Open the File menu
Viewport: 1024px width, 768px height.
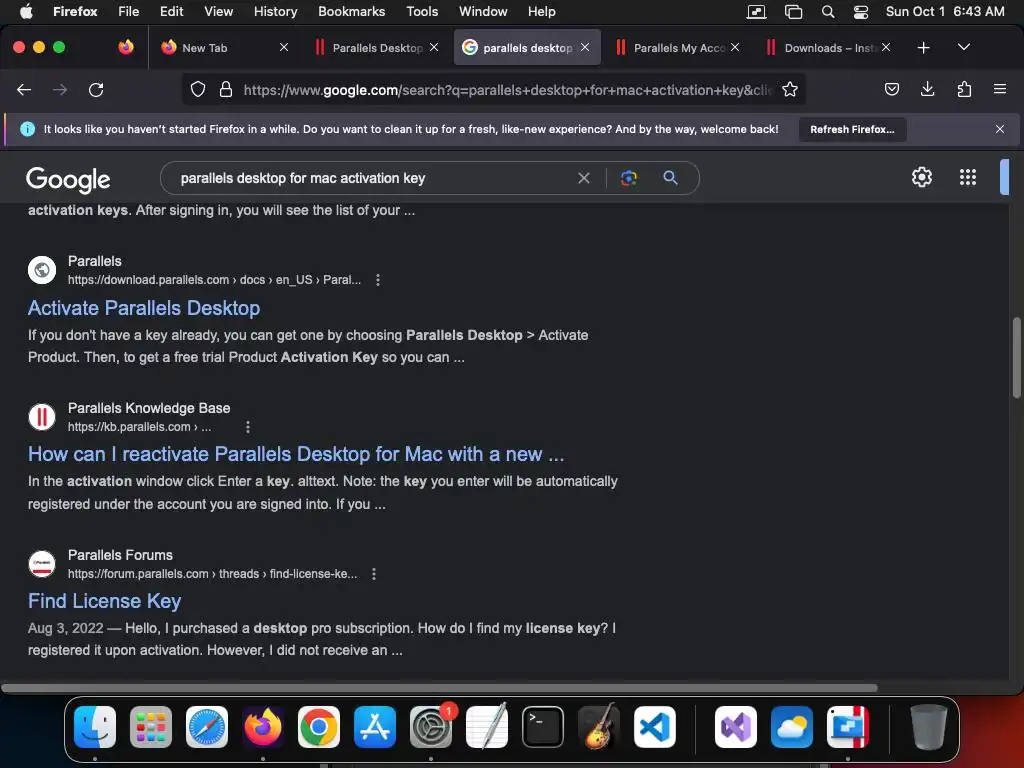[129, 12]
